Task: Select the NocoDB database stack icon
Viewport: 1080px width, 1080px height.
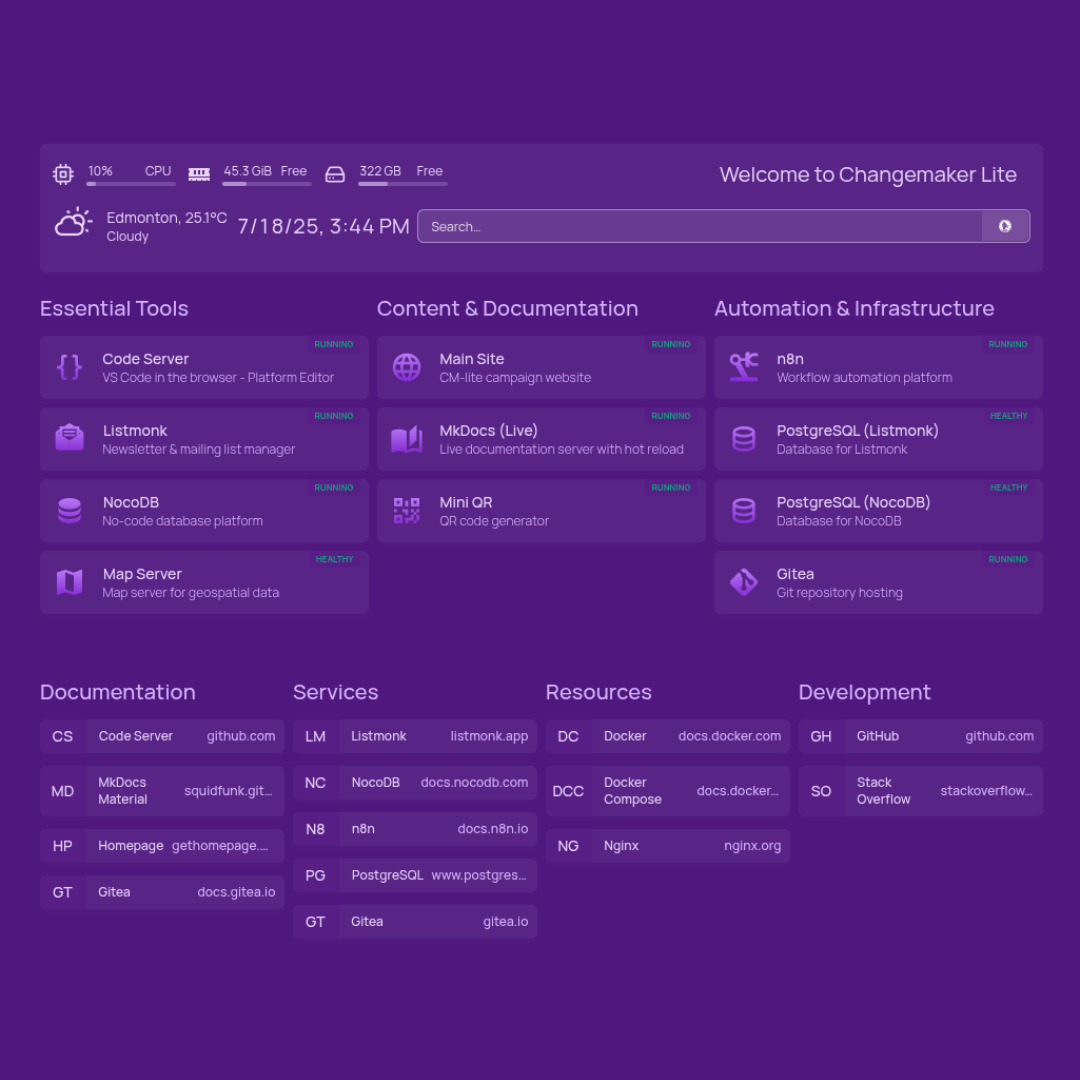Action: [69, 510]
